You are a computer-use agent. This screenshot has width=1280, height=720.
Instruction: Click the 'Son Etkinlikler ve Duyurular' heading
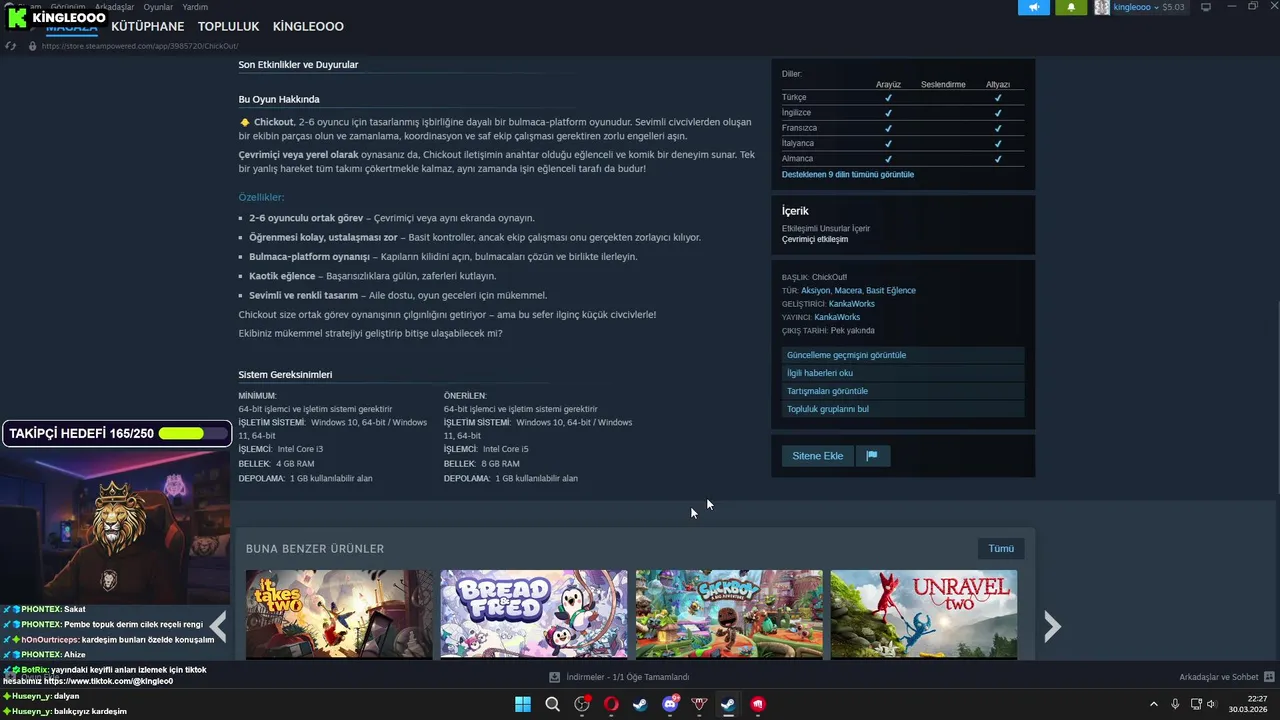pos(298,65)
